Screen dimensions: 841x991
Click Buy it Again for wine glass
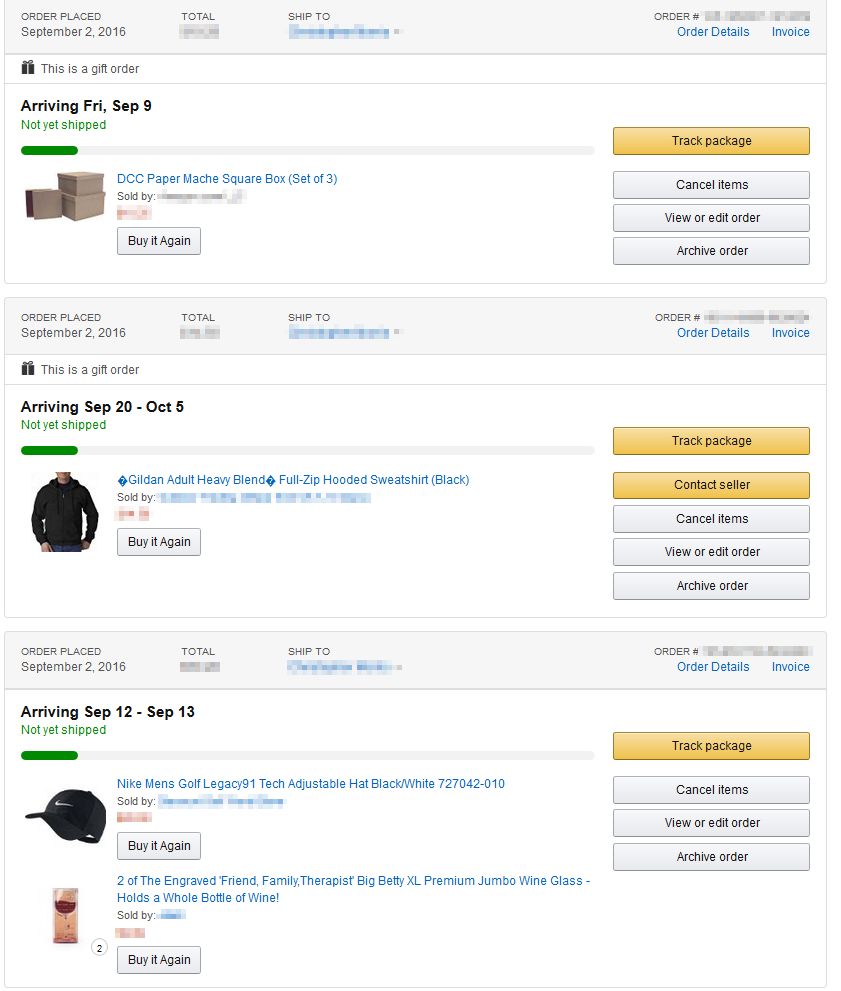coord(159,960)
